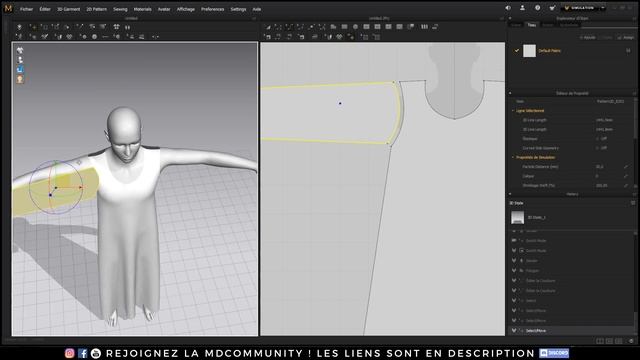Image resolution: width=640 pixels, height=360 pixels.
Task: Toggle check mark beside highlighted Select/Move history entry
Action: pyautogui.click(x=514, y=330)
